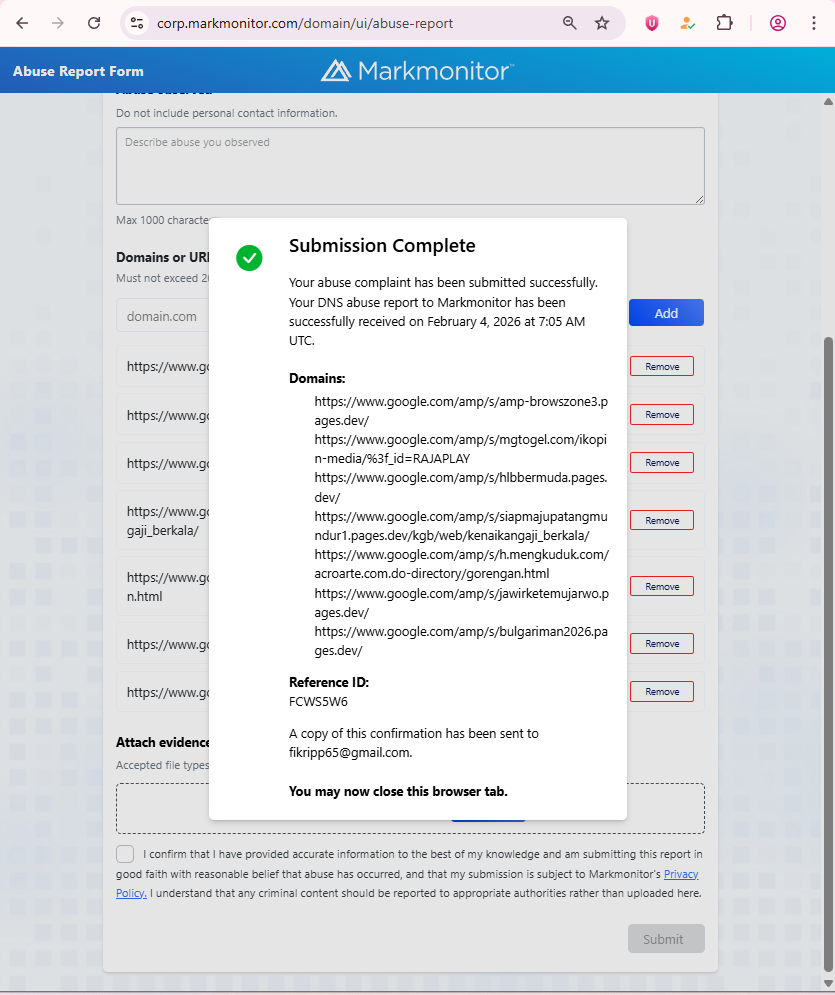Remove the URL ending in gaji_berkala/
Image resolution: width=835 pixels, height=995 pixels.
662,520
